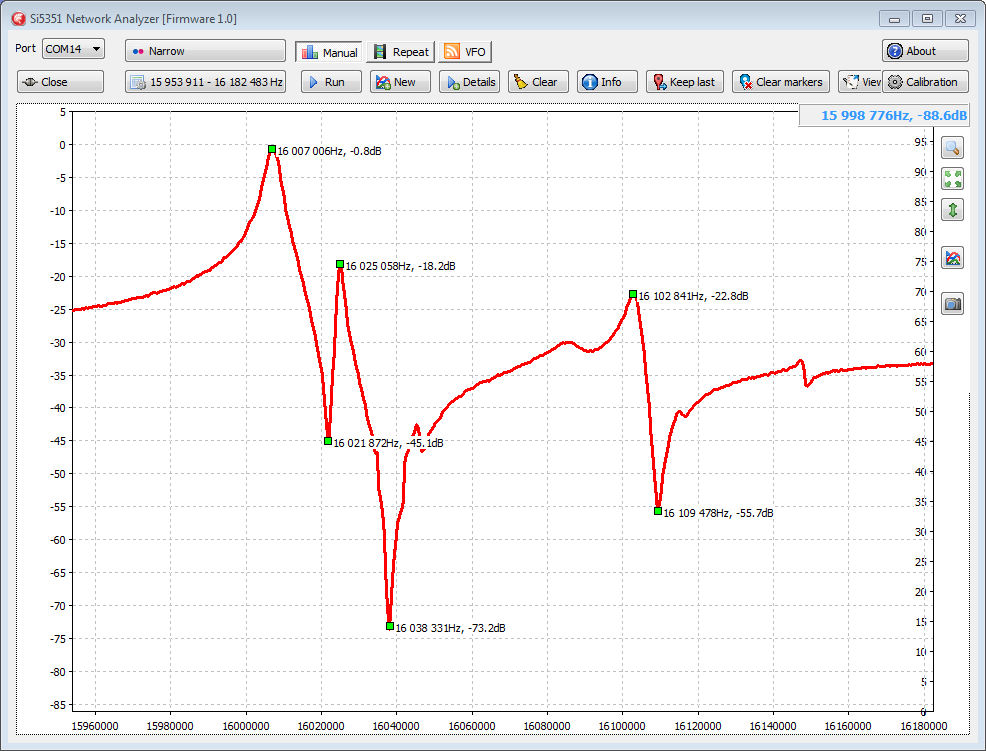Click the camera screenshot icon
The height and width of the screenshot is (751, 986).
coord(953,304)
